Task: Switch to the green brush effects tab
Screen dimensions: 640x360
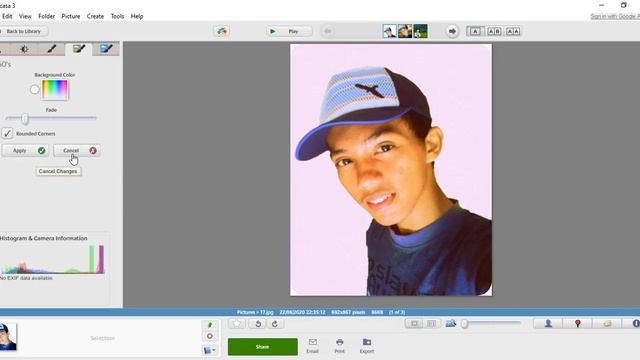Action: 79,49
